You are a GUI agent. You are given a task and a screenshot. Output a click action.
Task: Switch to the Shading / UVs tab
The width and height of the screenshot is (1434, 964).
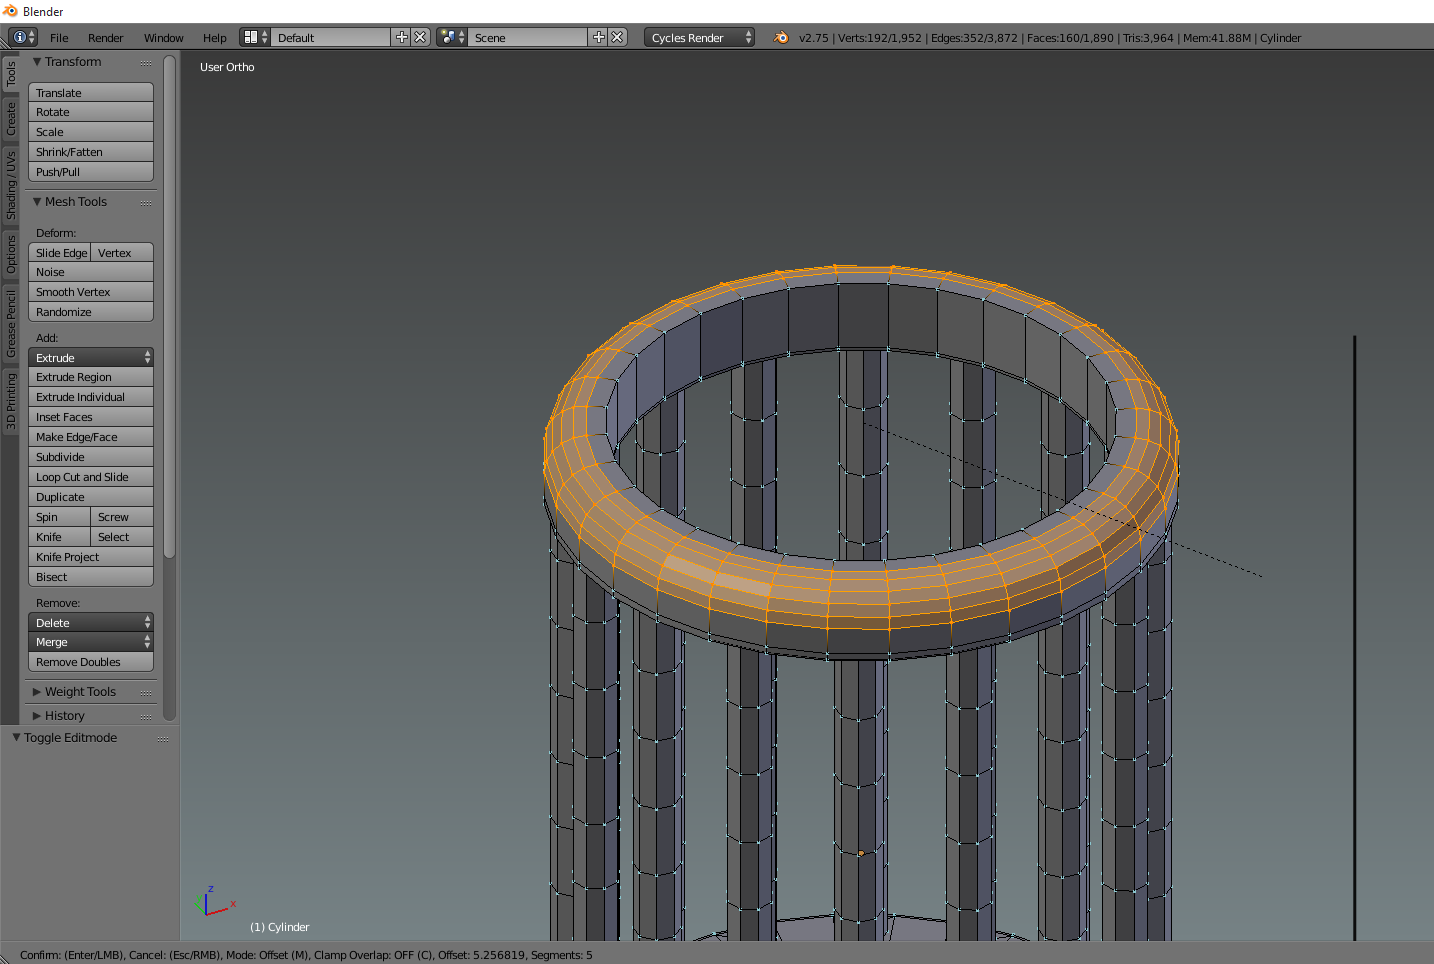tap(11, 185)
